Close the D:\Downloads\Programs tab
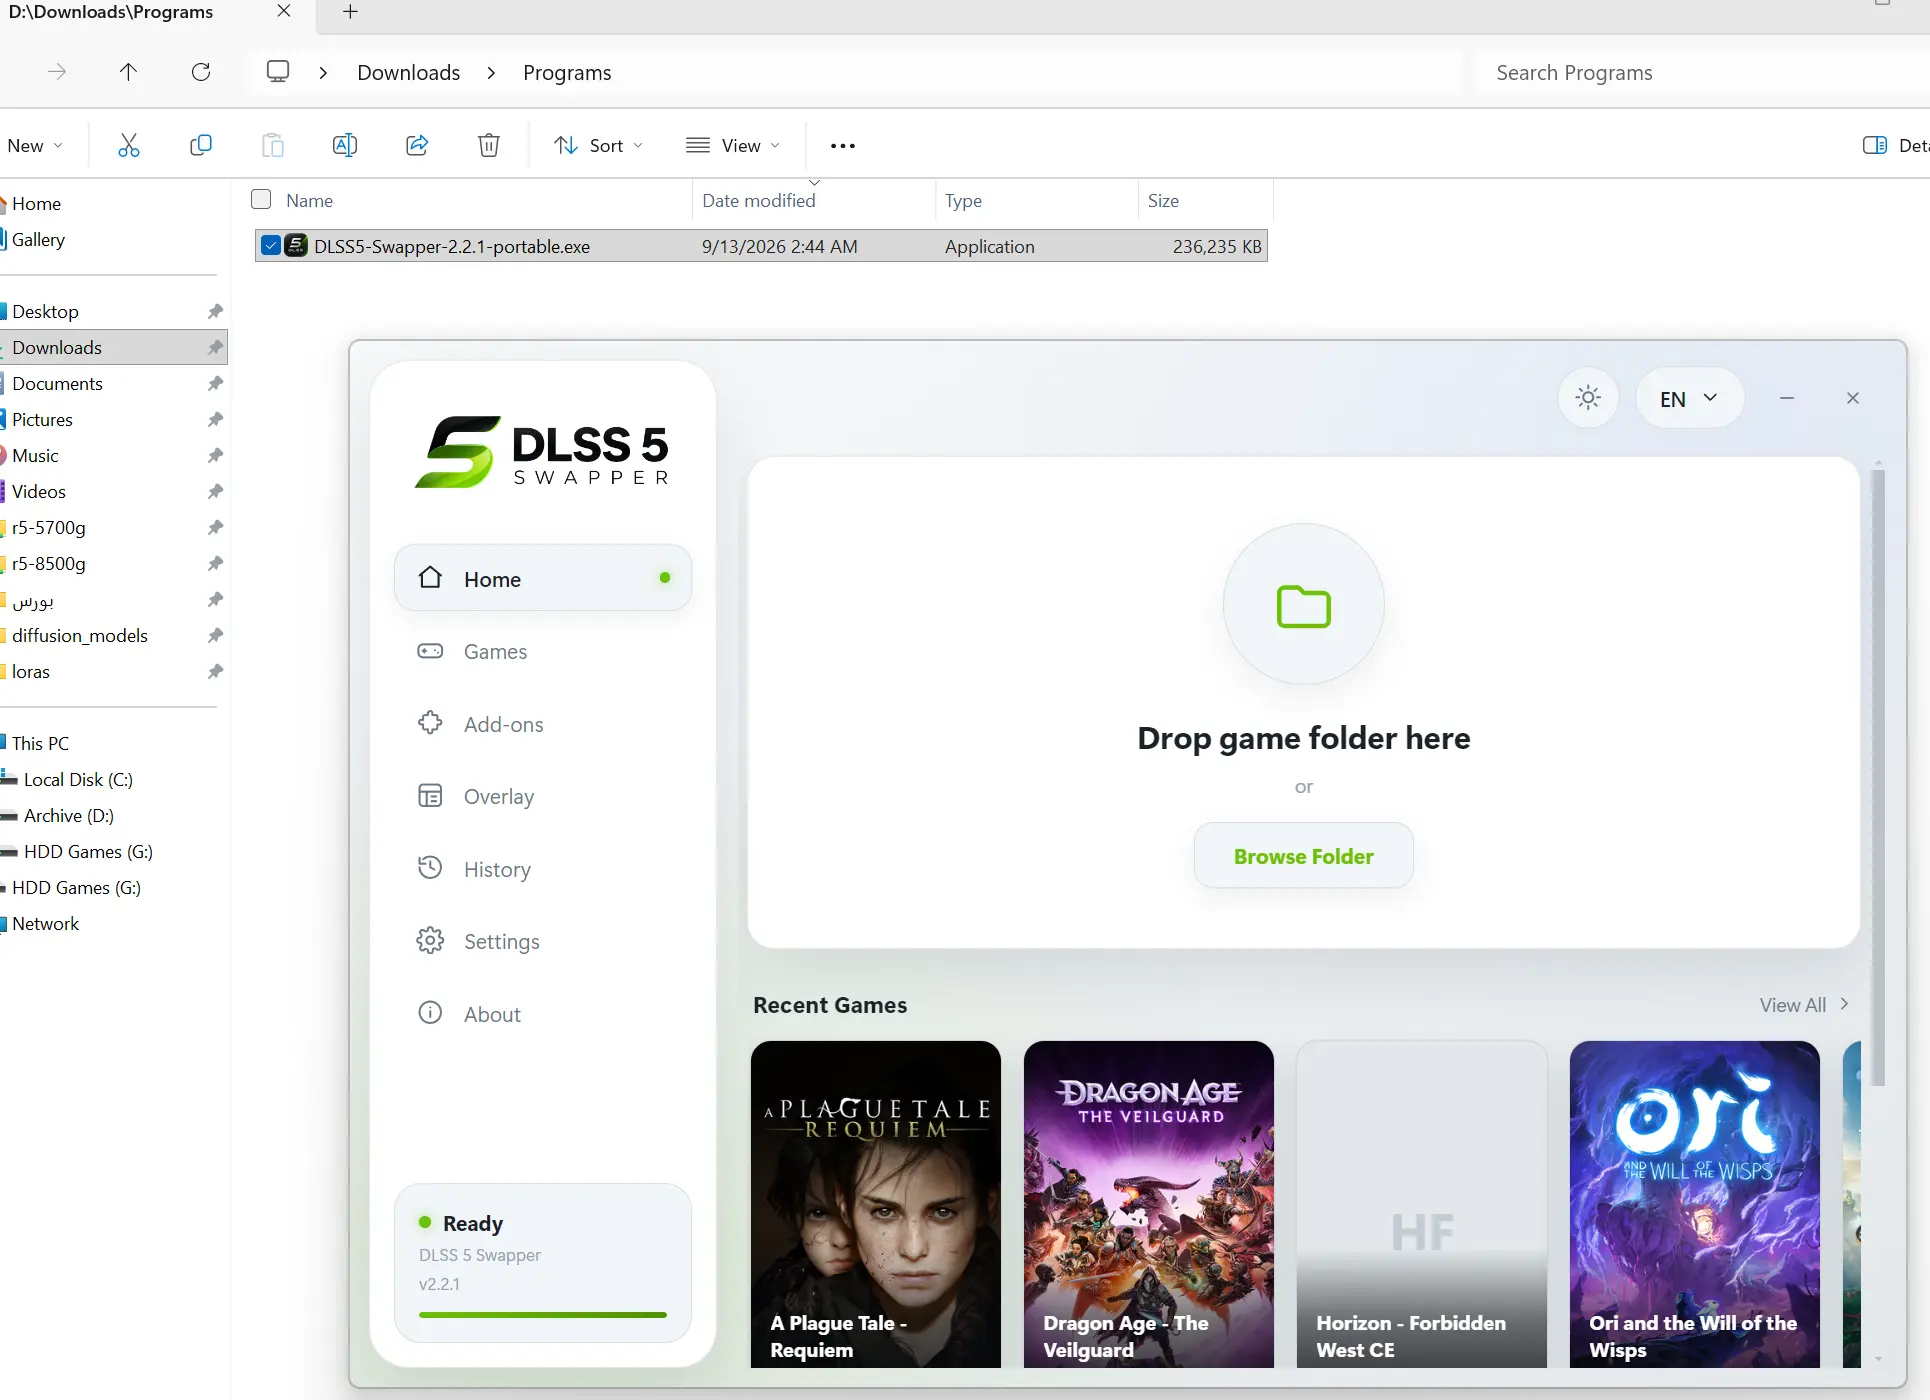This screenshot has width=1930, height=1400. (x=284, y=11)
